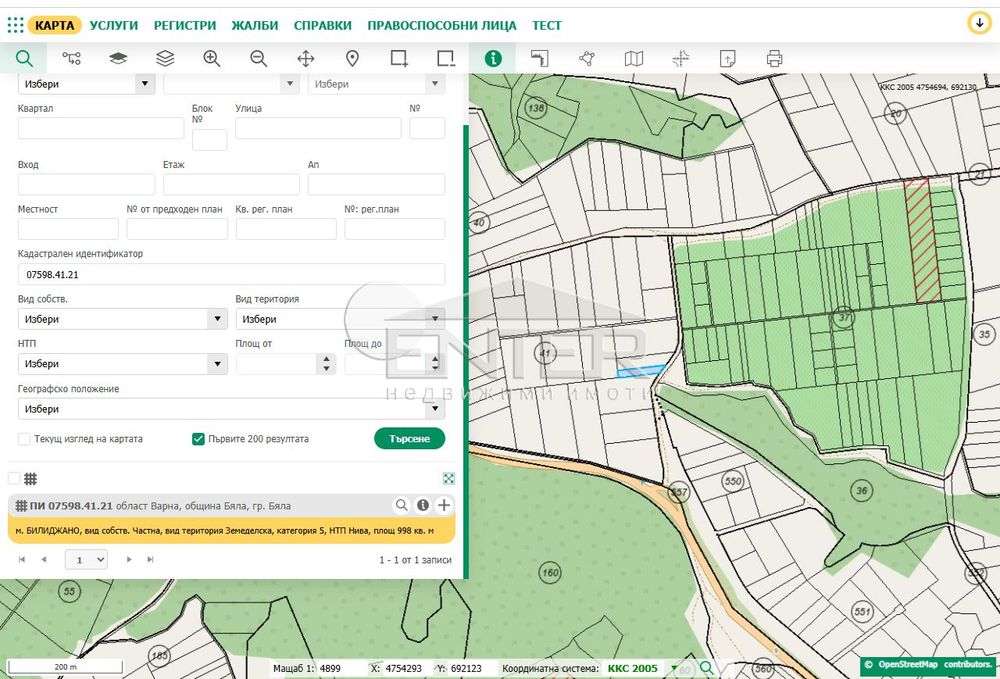The height and width of the screenshot is (679, 1000).
Task: Open the layers stack panel icon
Action: [x=165, y=59]
